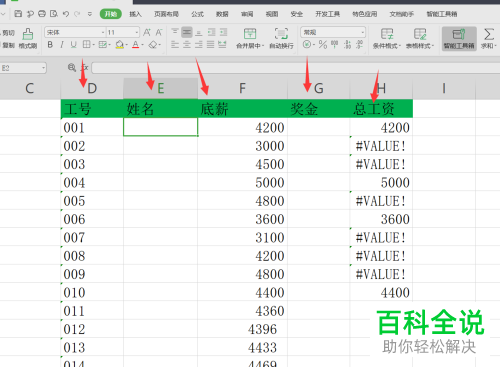Click the header cell 底薪
The width and height of the screenshot is (500, 367).
pos(242,109)
